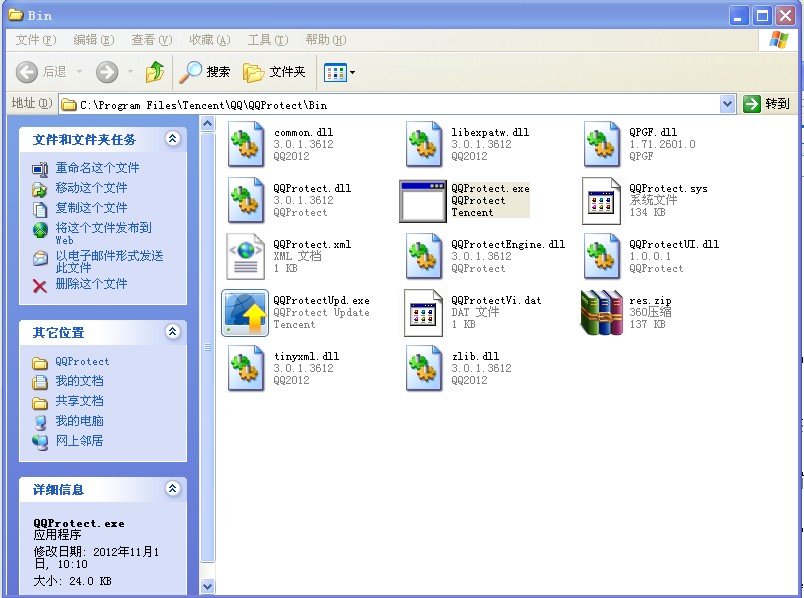Click the Views icon in toolbar
The width and height of the screenshot is (804, 598).
[335, 73]
